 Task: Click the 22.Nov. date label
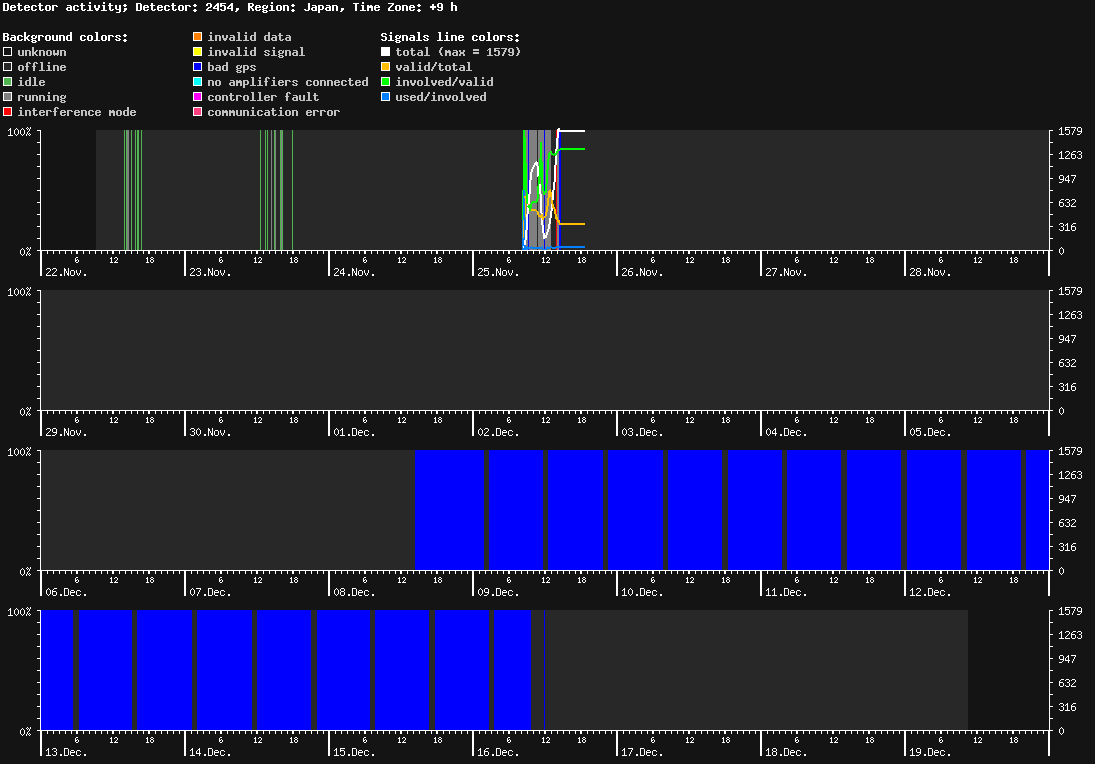(66, 272)
